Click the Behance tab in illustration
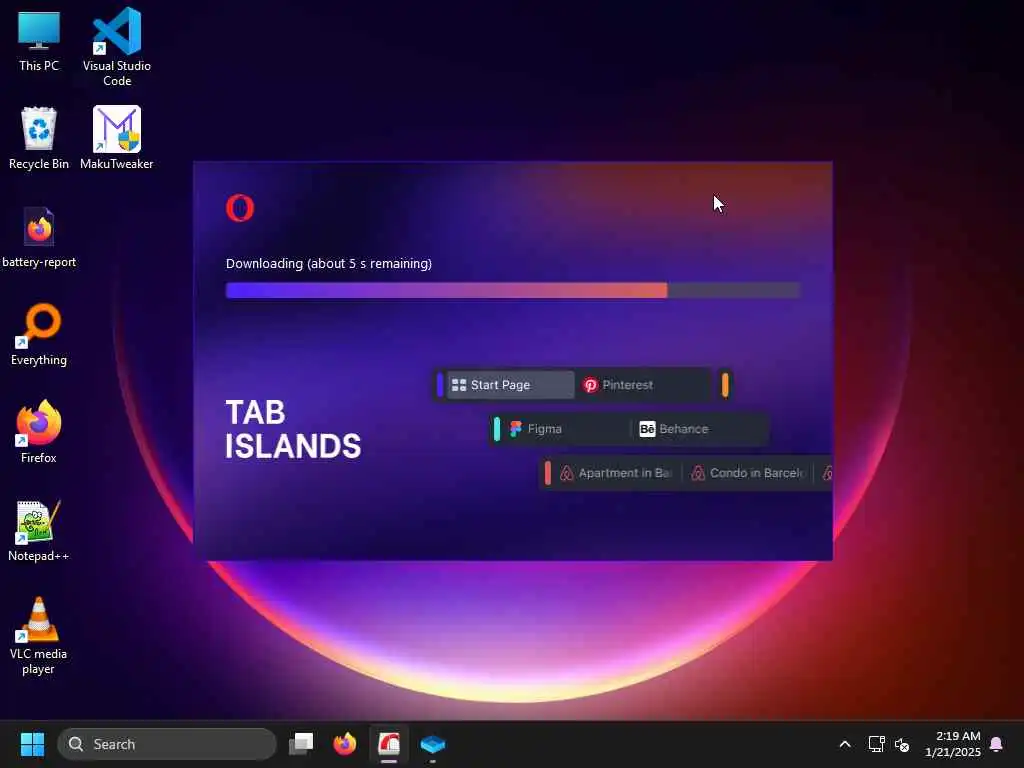 click(x=699, y=429)
